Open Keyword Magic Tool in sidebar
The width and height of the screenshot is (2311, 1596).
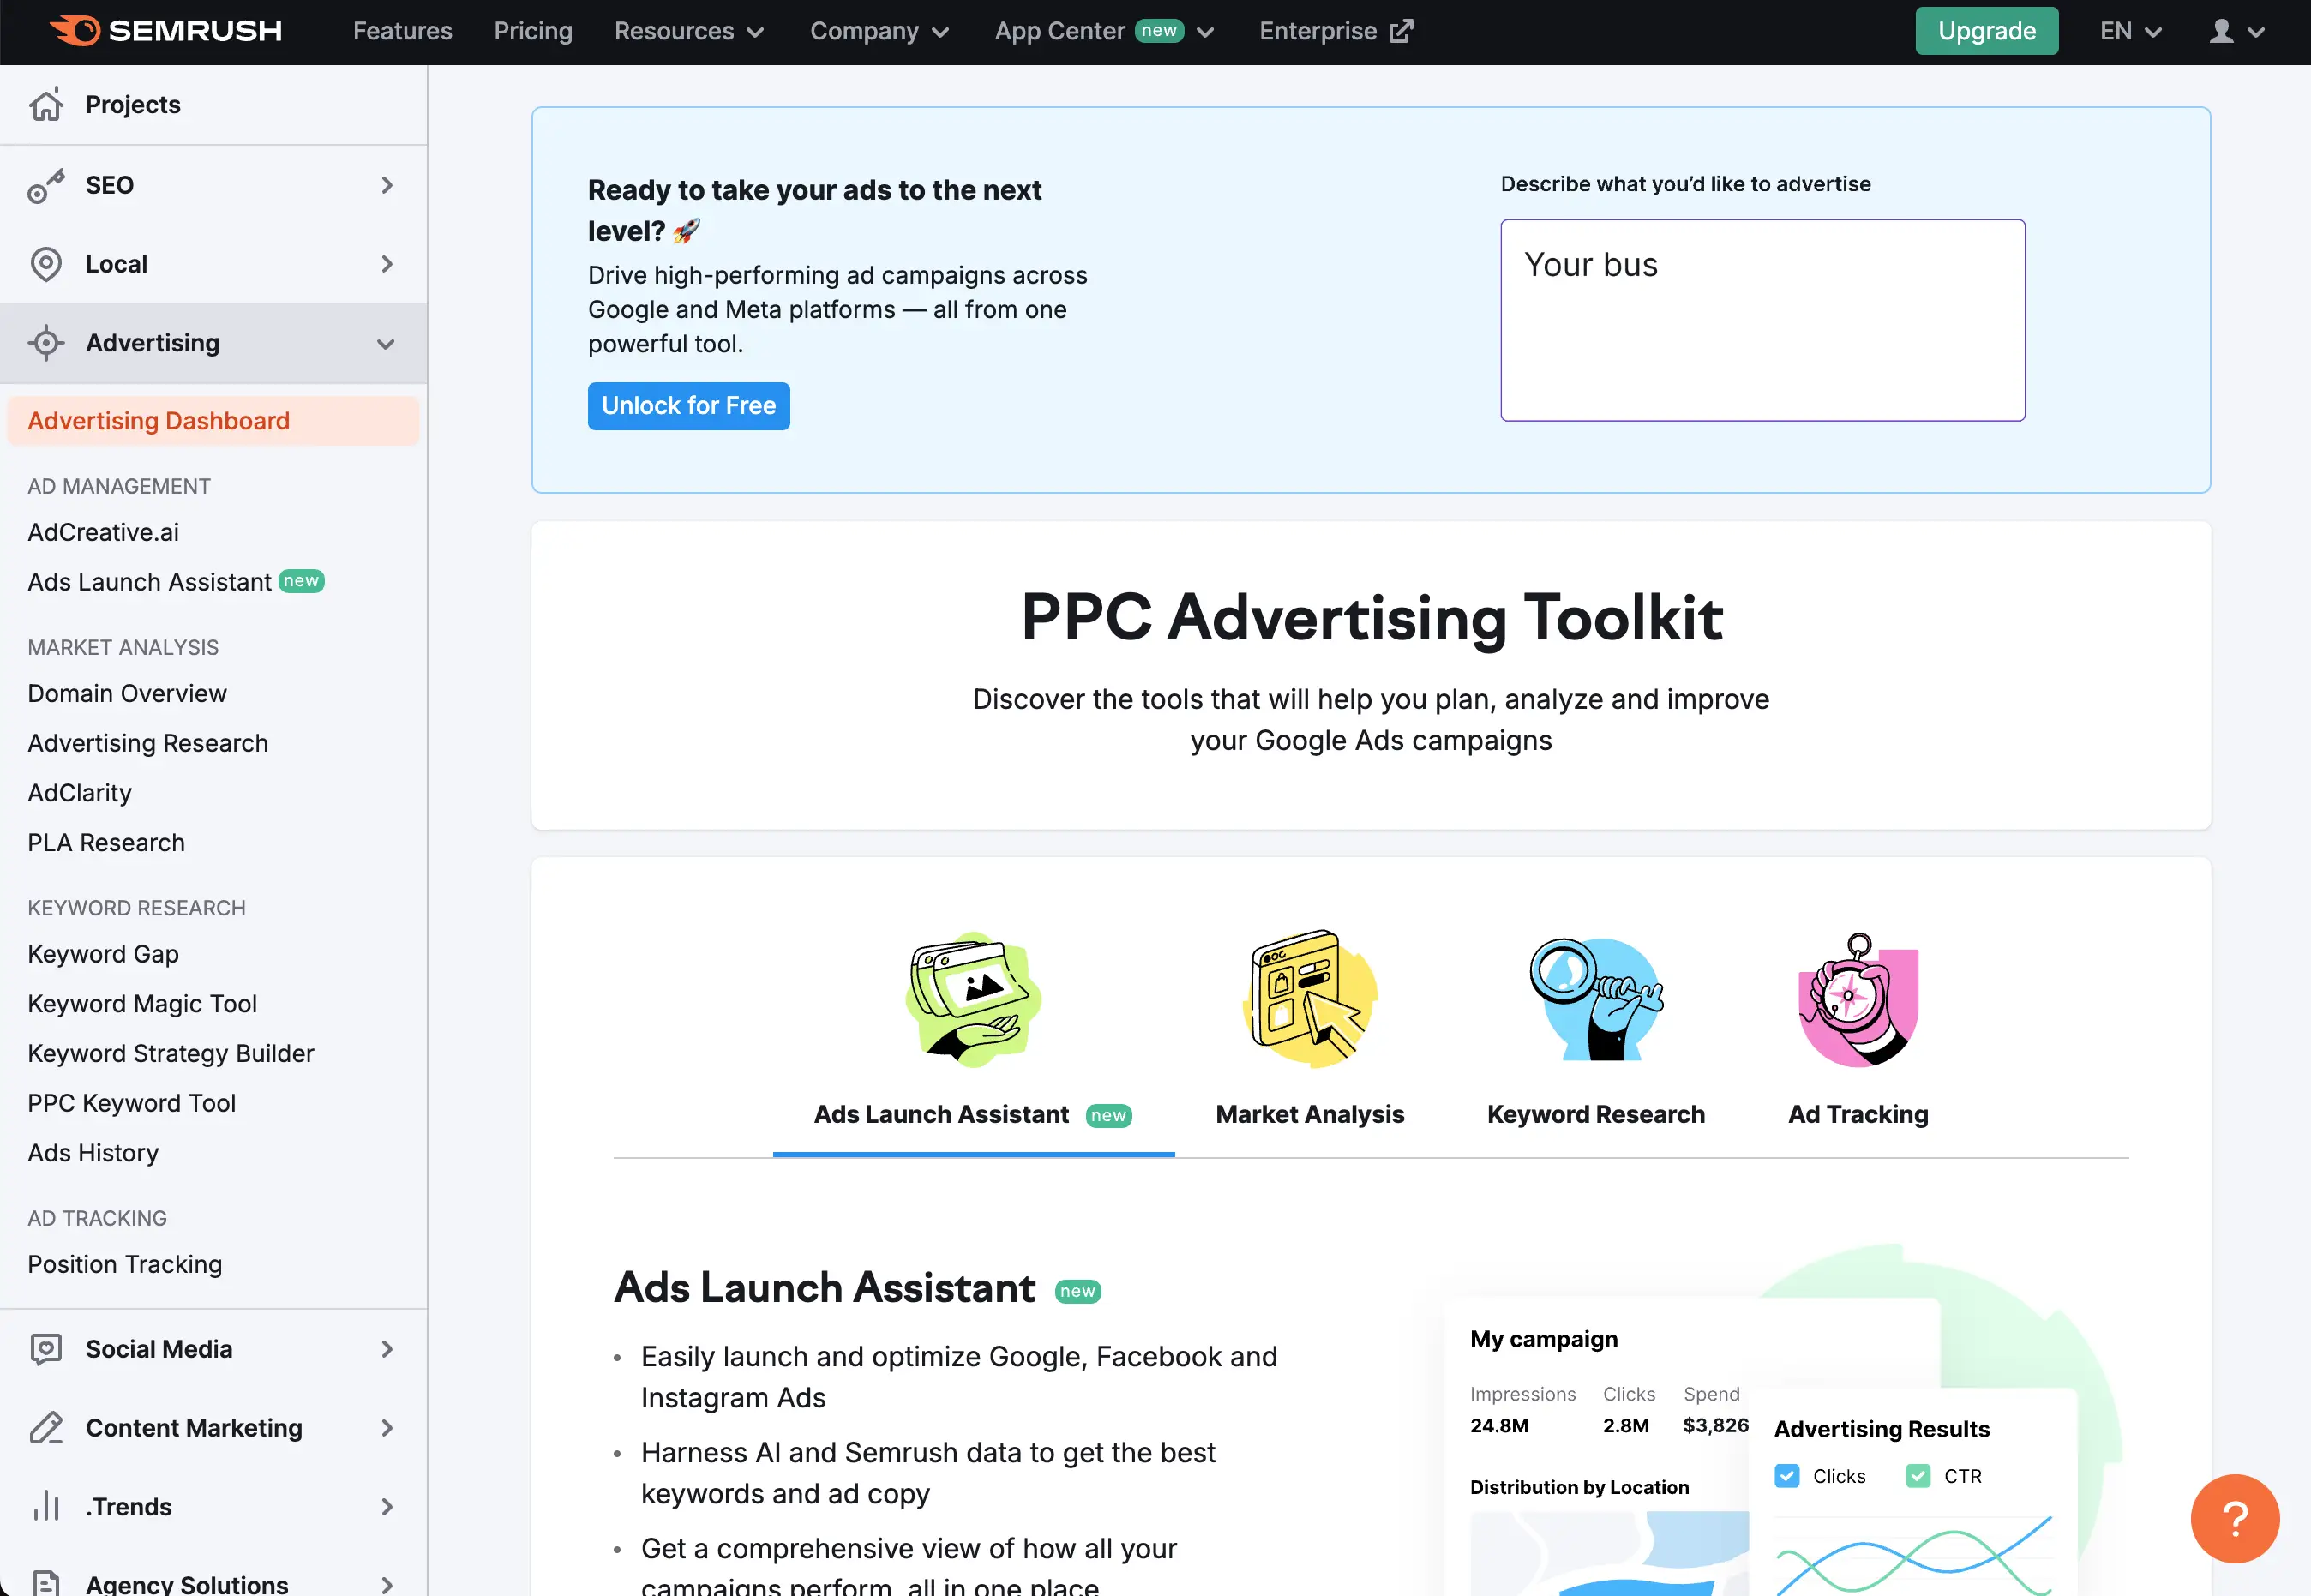[x=142, y=1004]
